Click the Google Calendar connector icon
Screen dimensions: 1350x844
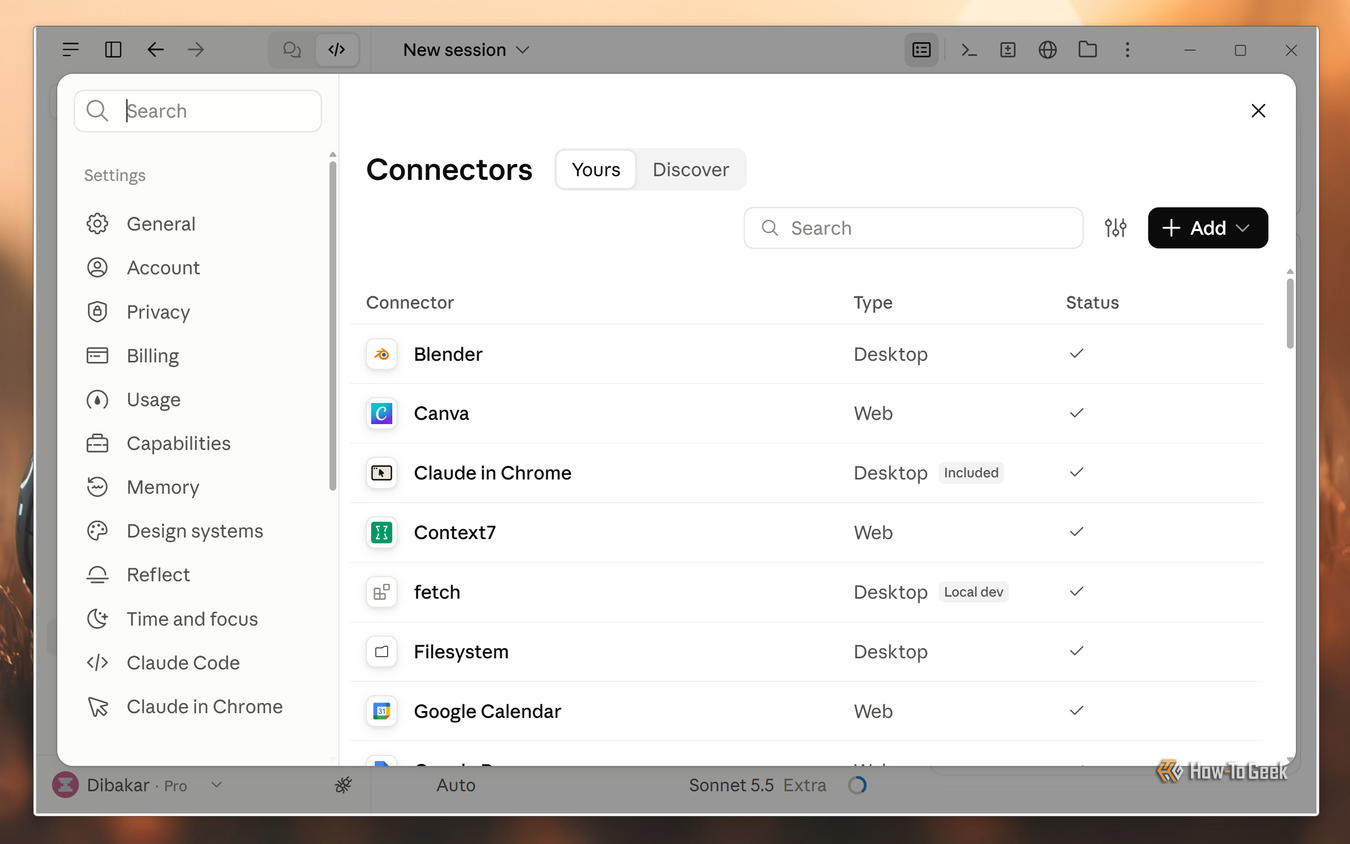tap(382, 711)
